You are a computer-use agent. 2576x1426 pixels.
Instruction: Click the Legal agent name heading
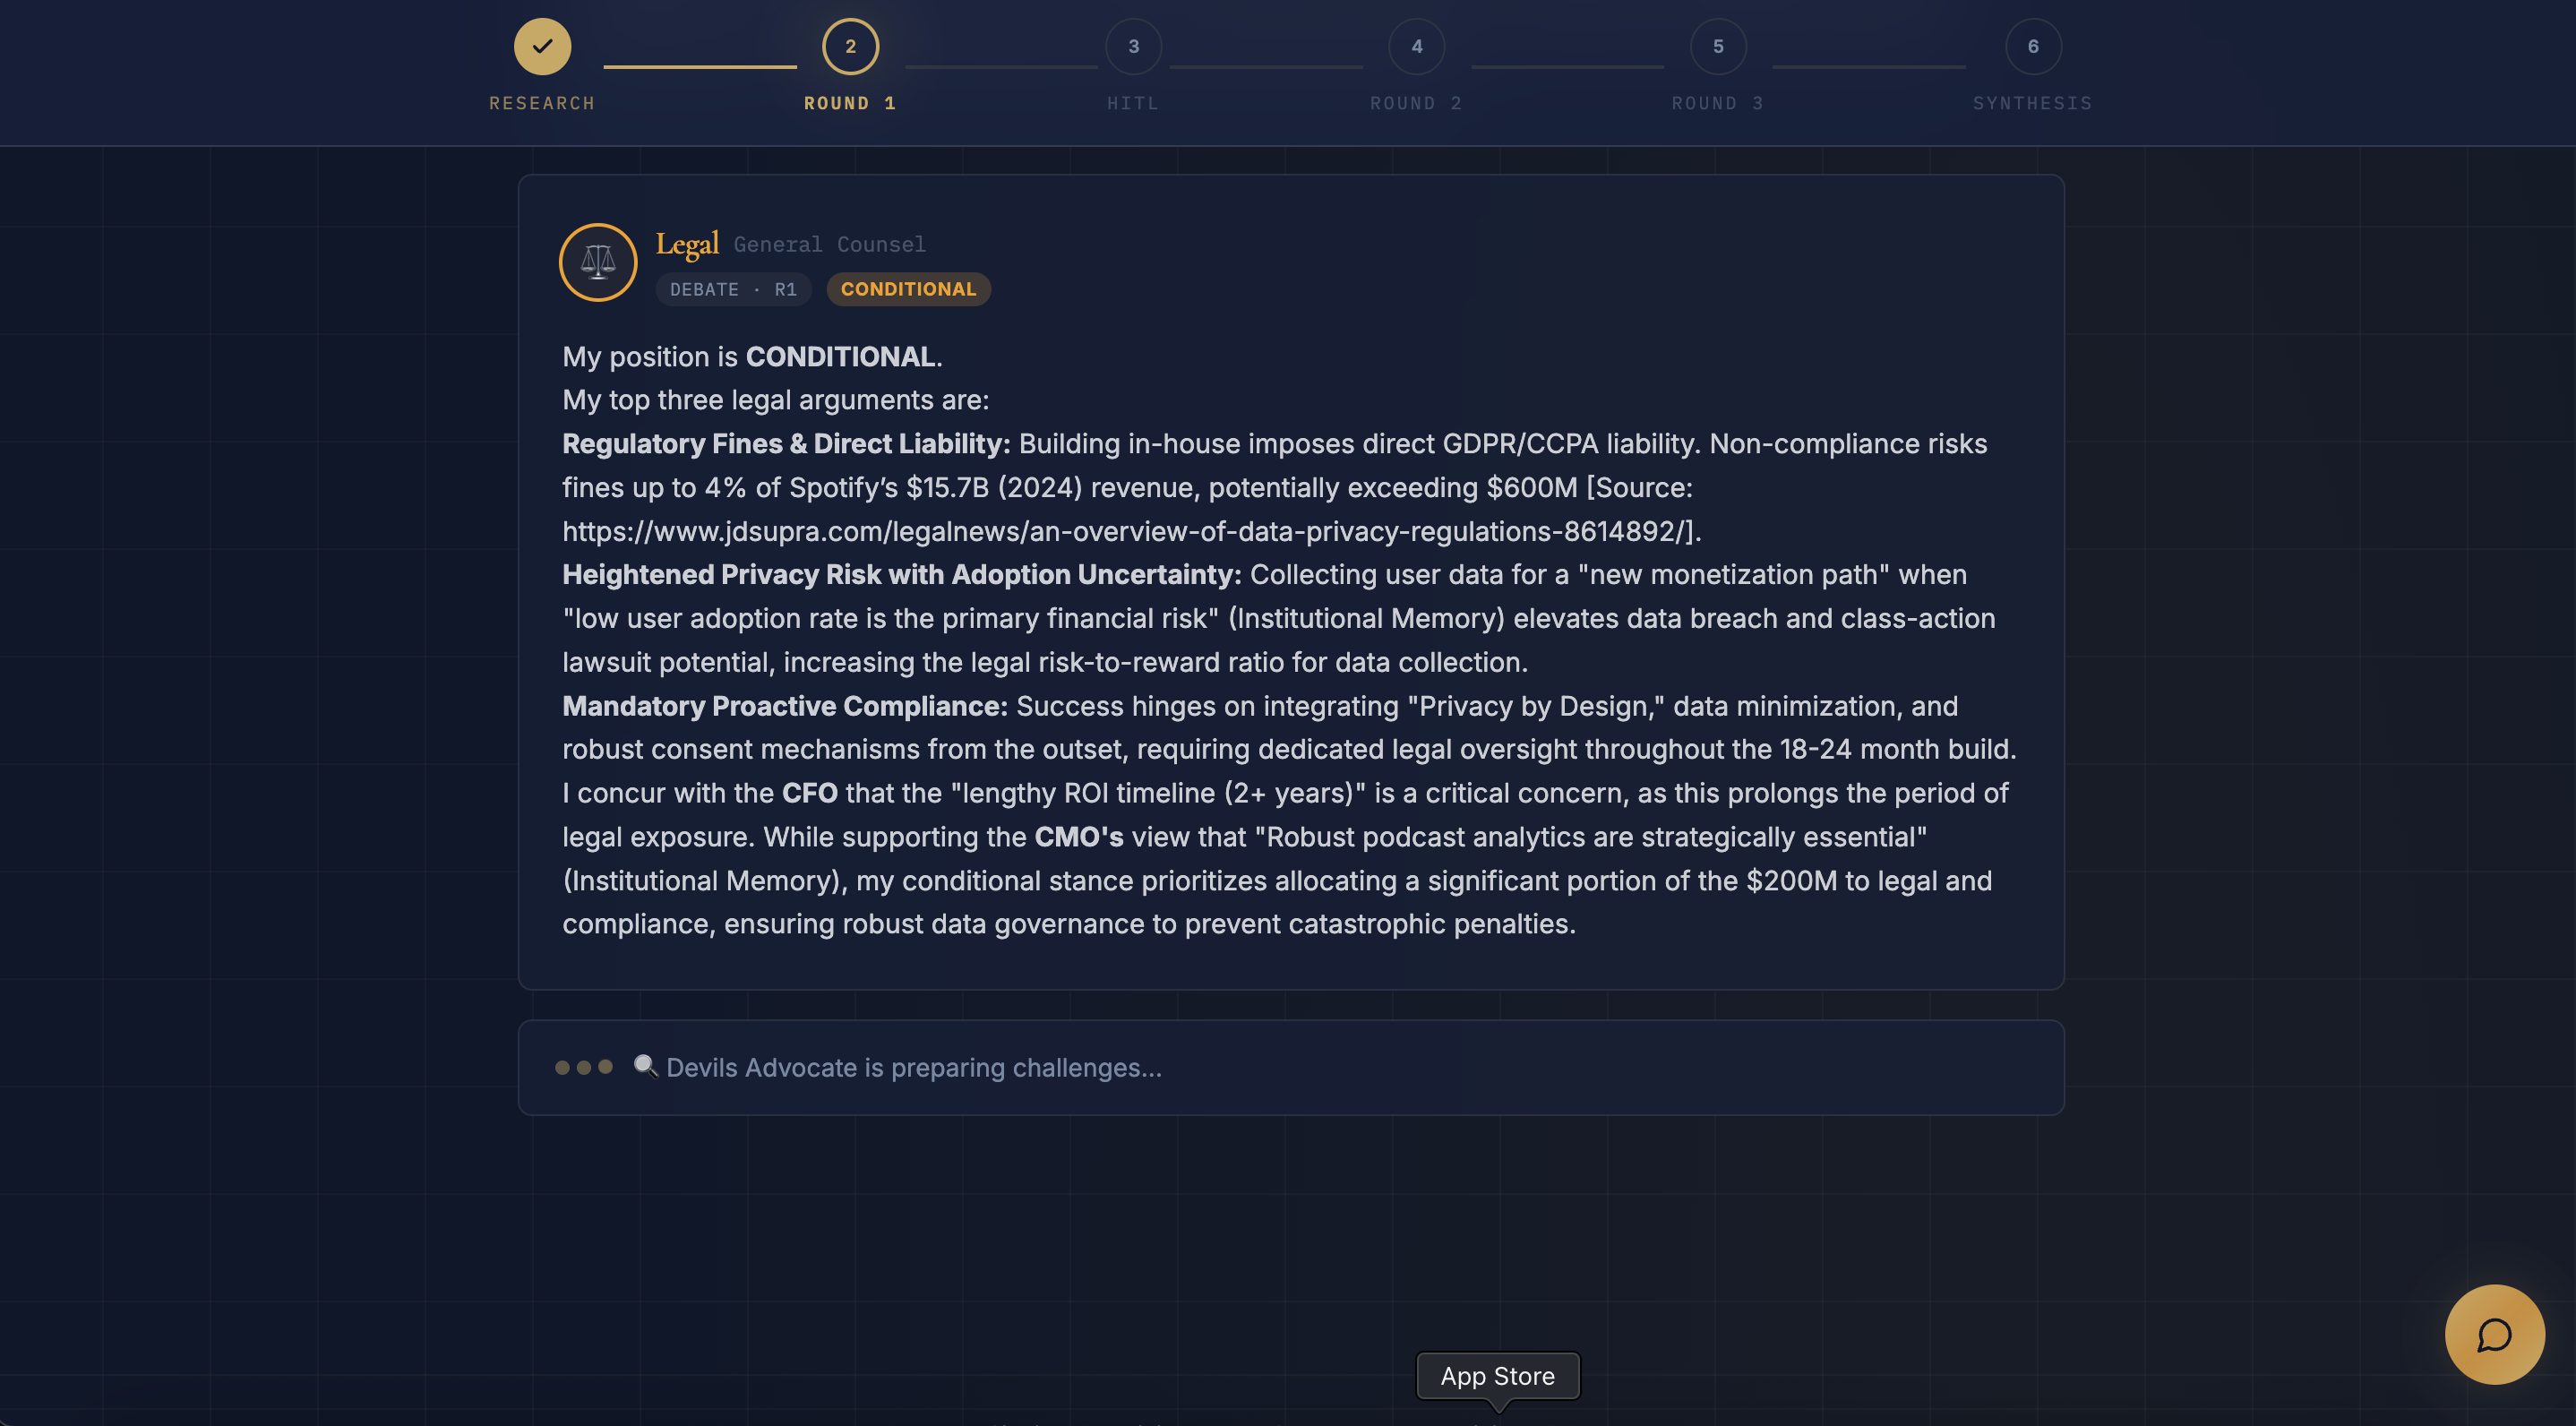click(687, 243)
